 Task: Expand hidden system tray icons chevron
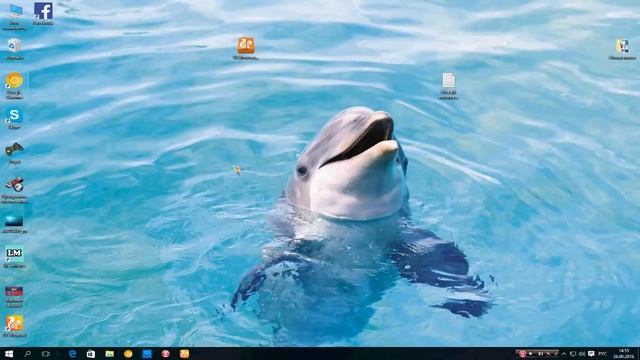[564, 354]
